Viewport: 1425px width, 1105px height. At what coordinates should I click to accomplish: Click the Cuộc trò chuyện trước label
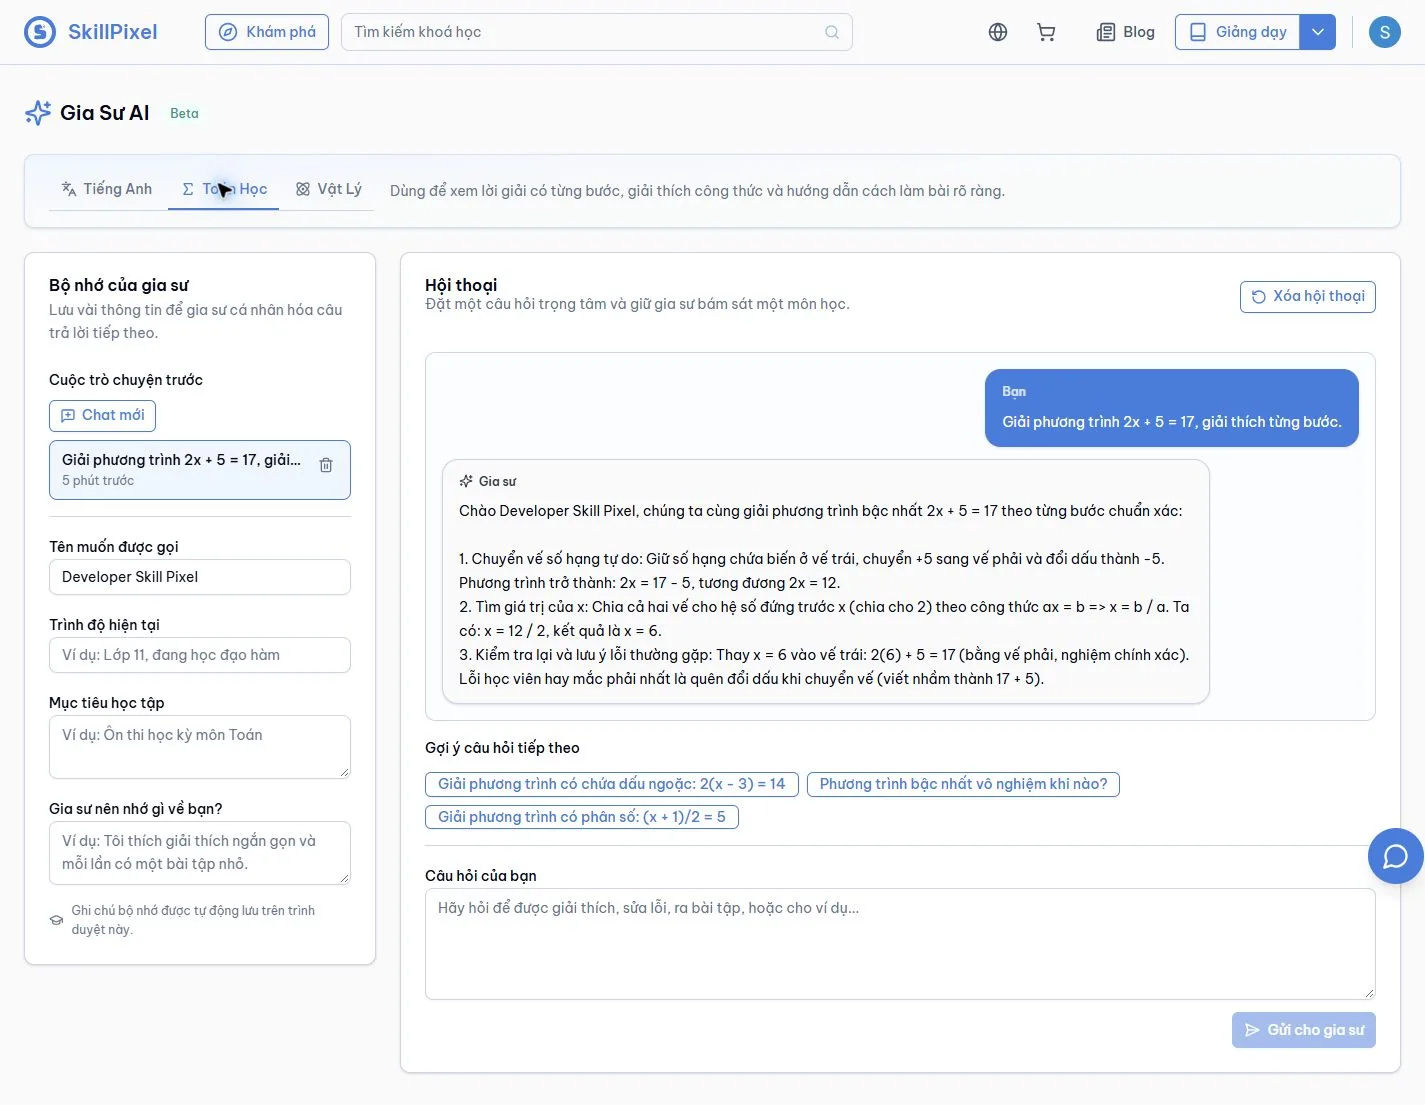(126, 380)
